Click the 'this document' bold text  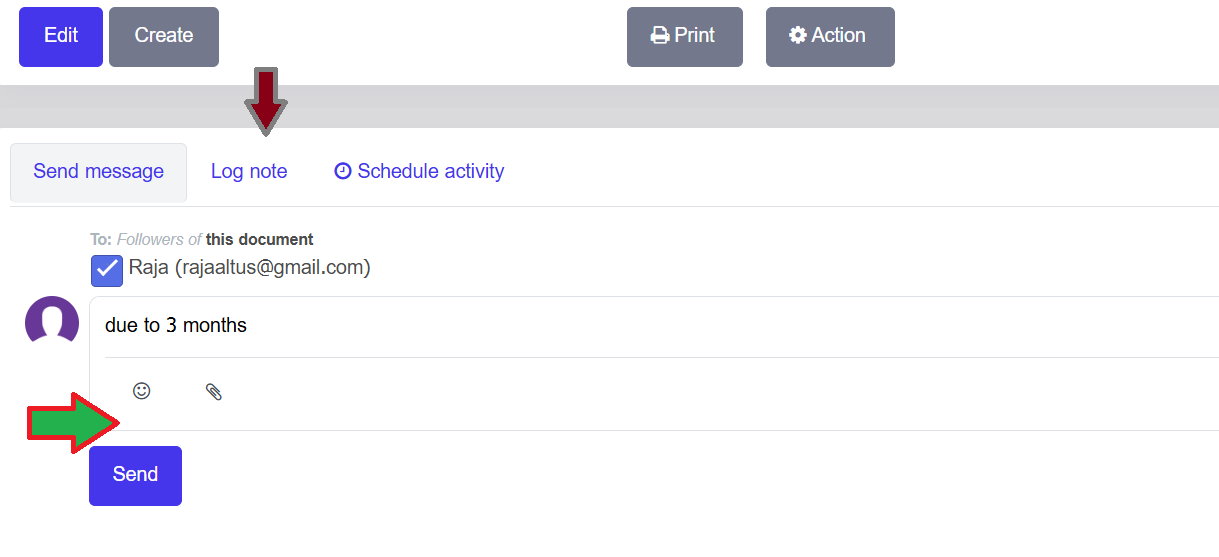(x=259, y=240)
